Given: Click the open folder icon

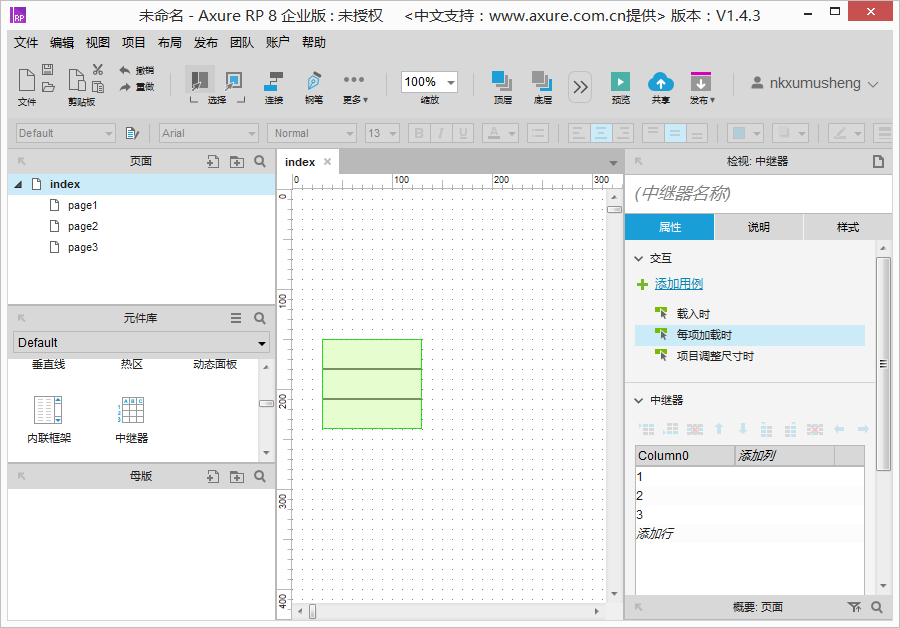Looking at the screenshot, I should tap(48, 87).
